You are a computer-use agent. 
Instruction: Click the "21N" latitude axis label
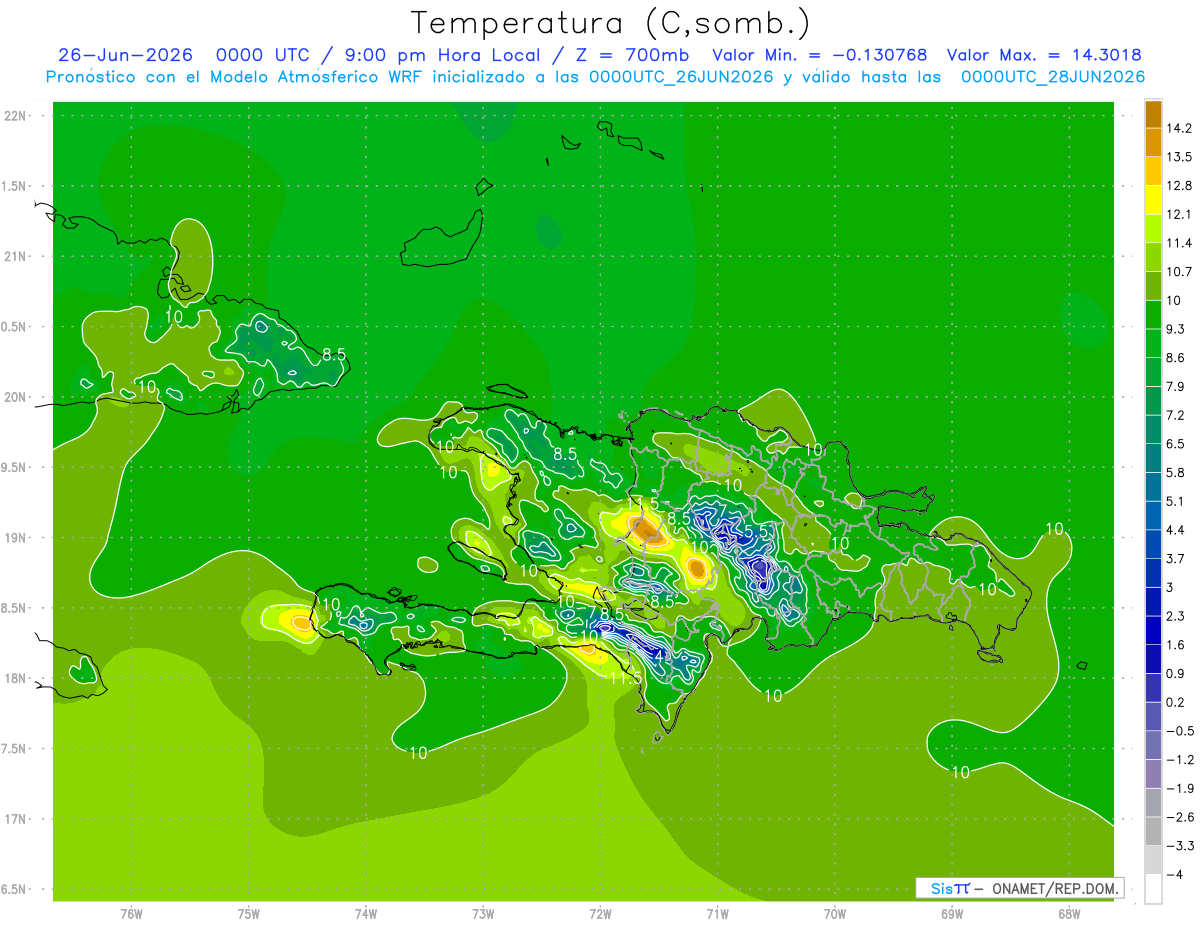point(16,256)
